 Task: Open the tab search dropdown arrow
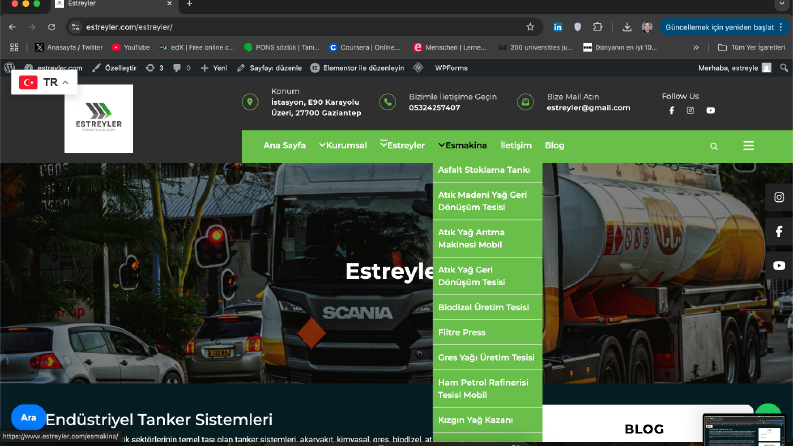point(782,4)
